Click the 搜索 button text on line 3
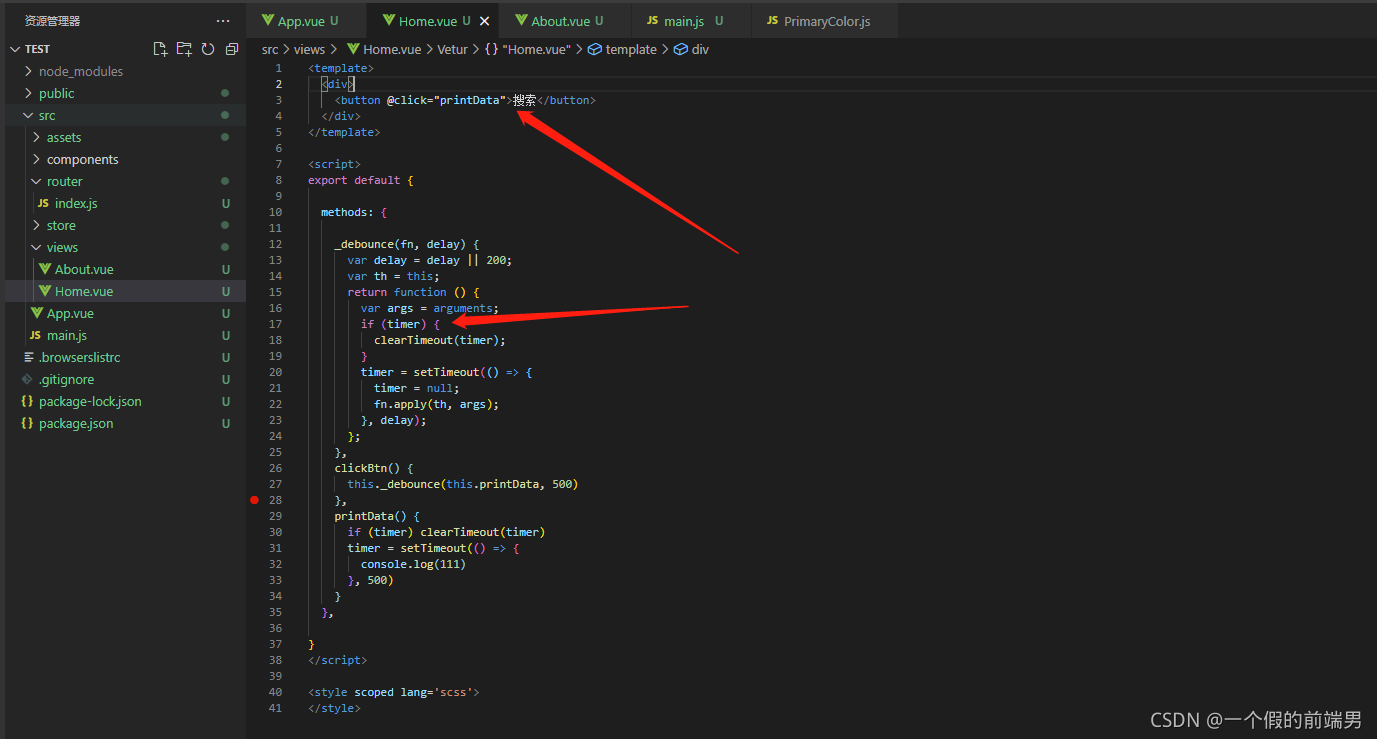Screen dimensions: 1377x739 pyautogui.click(x=525, y=100)
